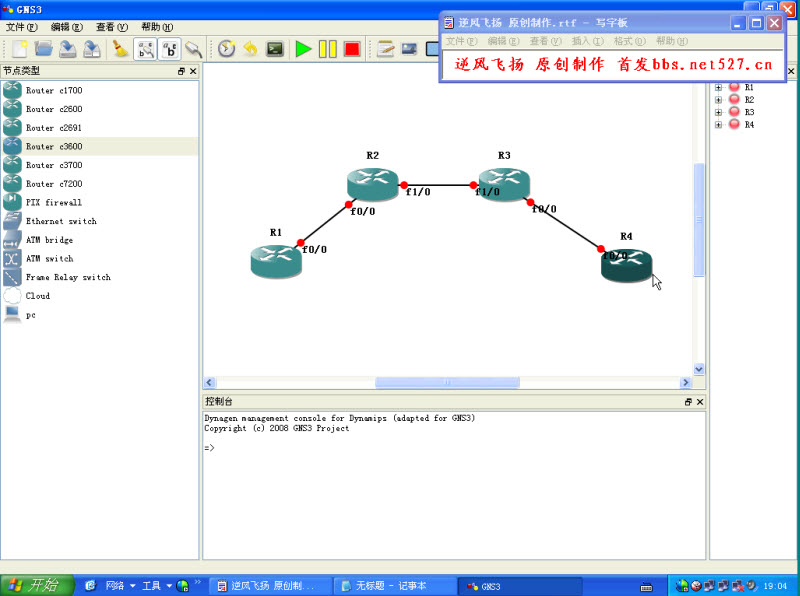The height and width of the screenshot is (596, 800).
Task: Click the snapshot clock icon
Action: 227,49
